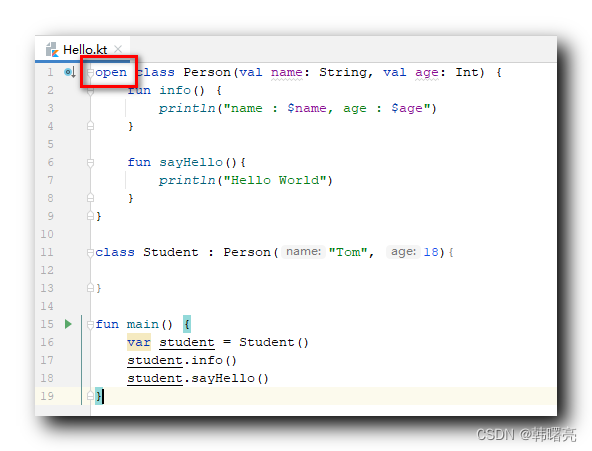Click the println call on line 3
Screen dimensions: 592x451
pyautogui.click(x=187, y=108)
